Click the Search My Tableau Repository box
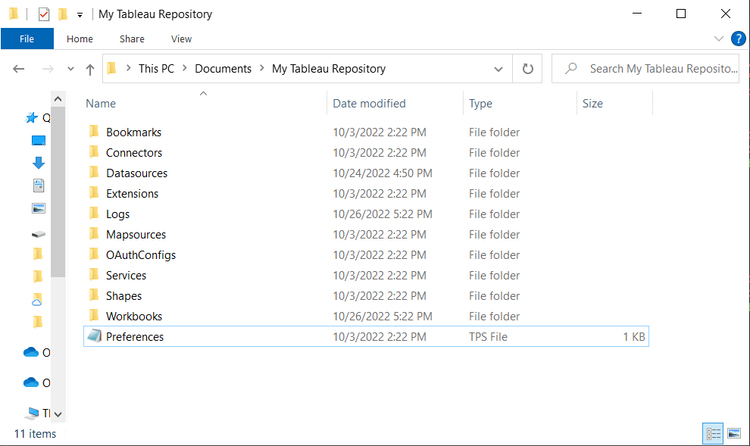Image resolution: width=750 pixels, height=446 pixels. [x=645, y=69]
